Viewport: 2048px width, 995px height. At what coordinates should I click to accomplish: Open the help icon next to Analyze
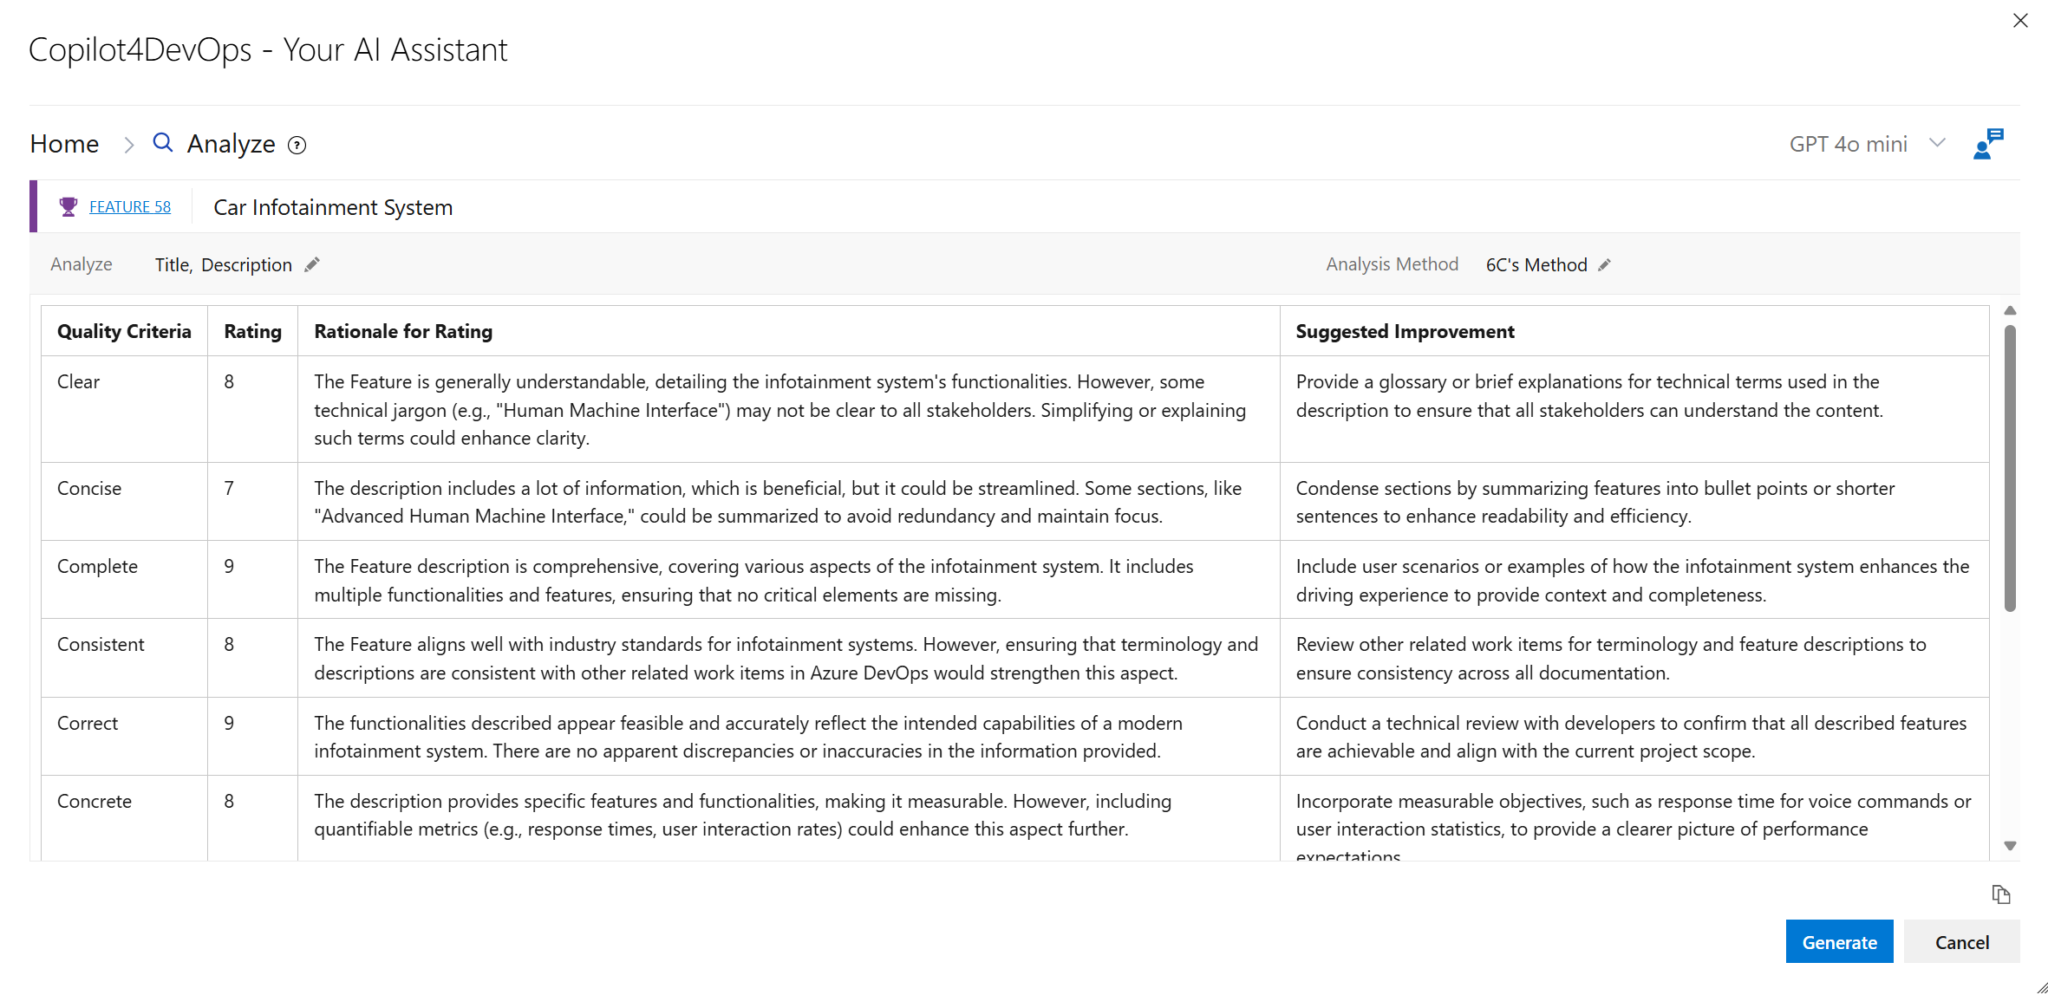coord(297,145)
